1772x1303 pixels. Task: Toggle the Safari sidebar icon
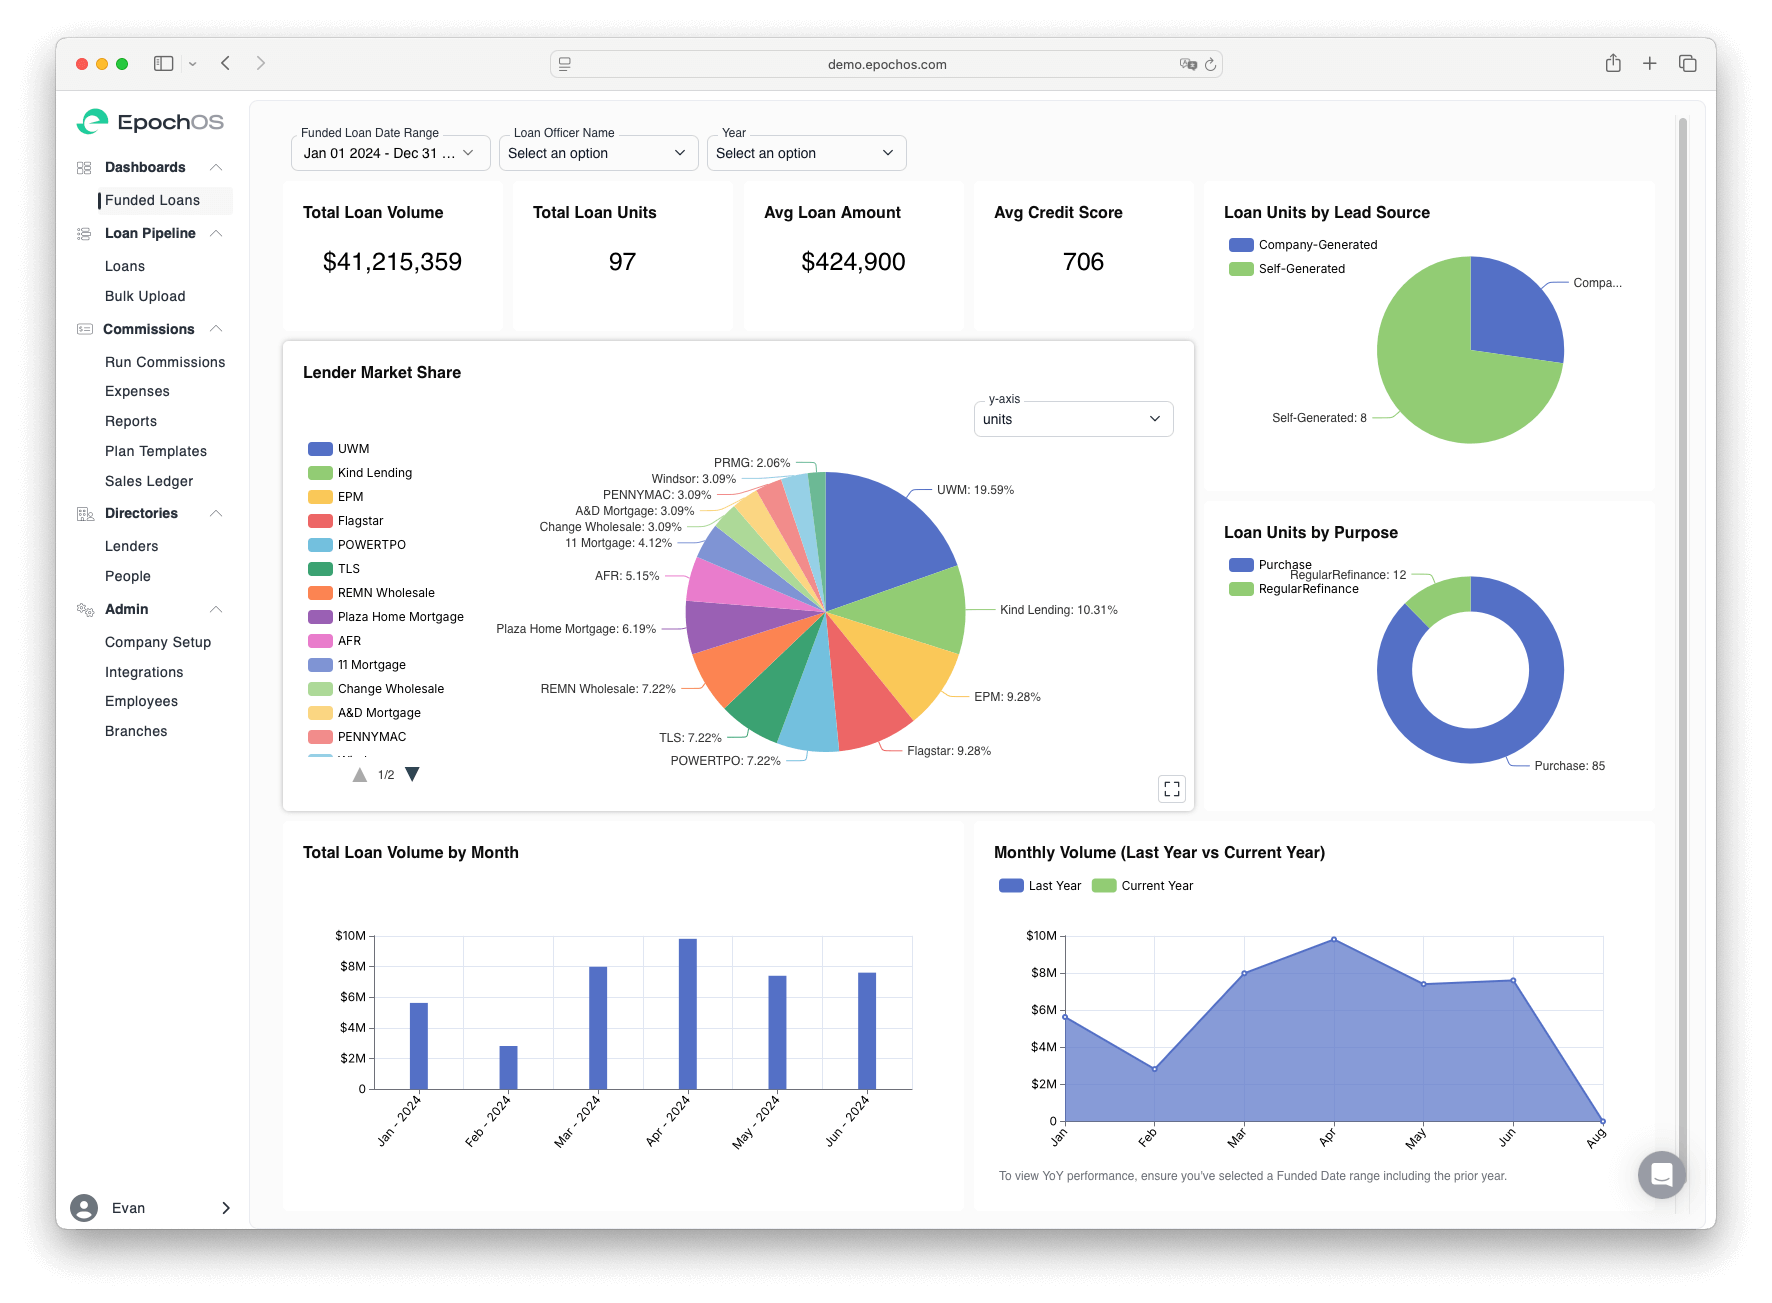(x=163, y=63)
